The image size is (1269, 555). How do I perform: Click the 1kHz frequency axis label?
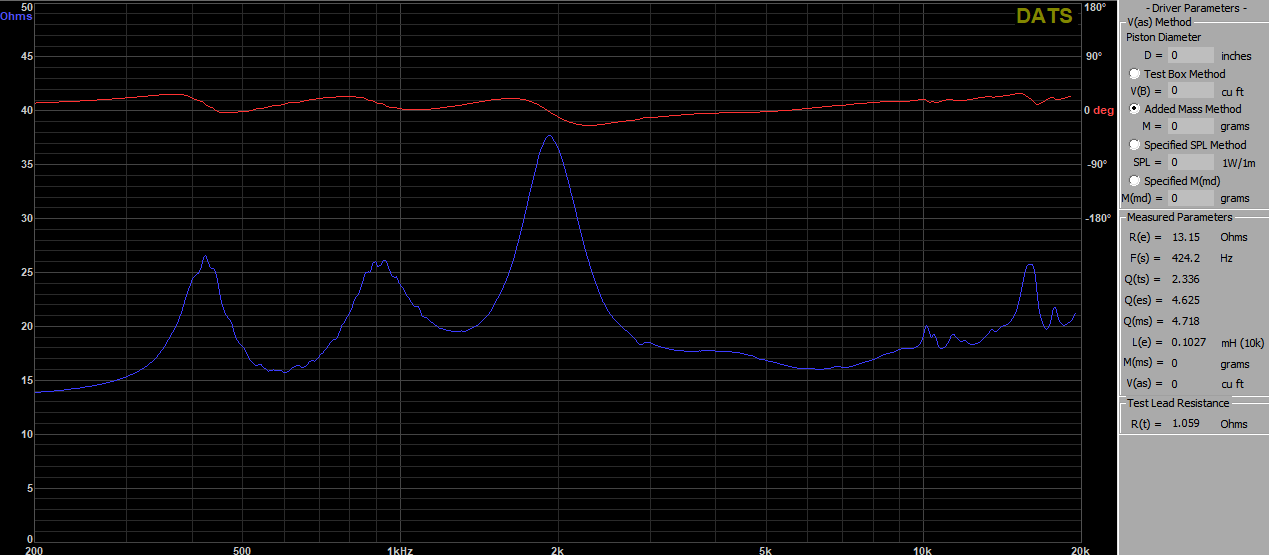(399, 549)
